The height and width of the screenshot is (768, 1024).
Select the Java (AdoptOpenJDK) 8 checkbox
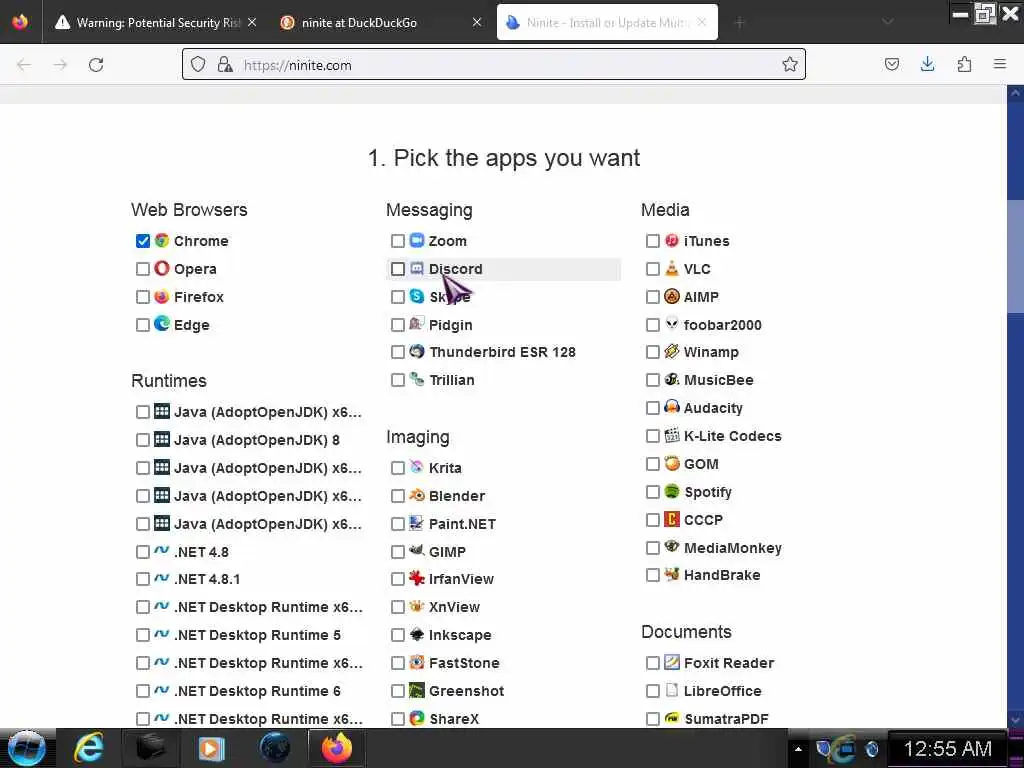(x=143, y=440)
